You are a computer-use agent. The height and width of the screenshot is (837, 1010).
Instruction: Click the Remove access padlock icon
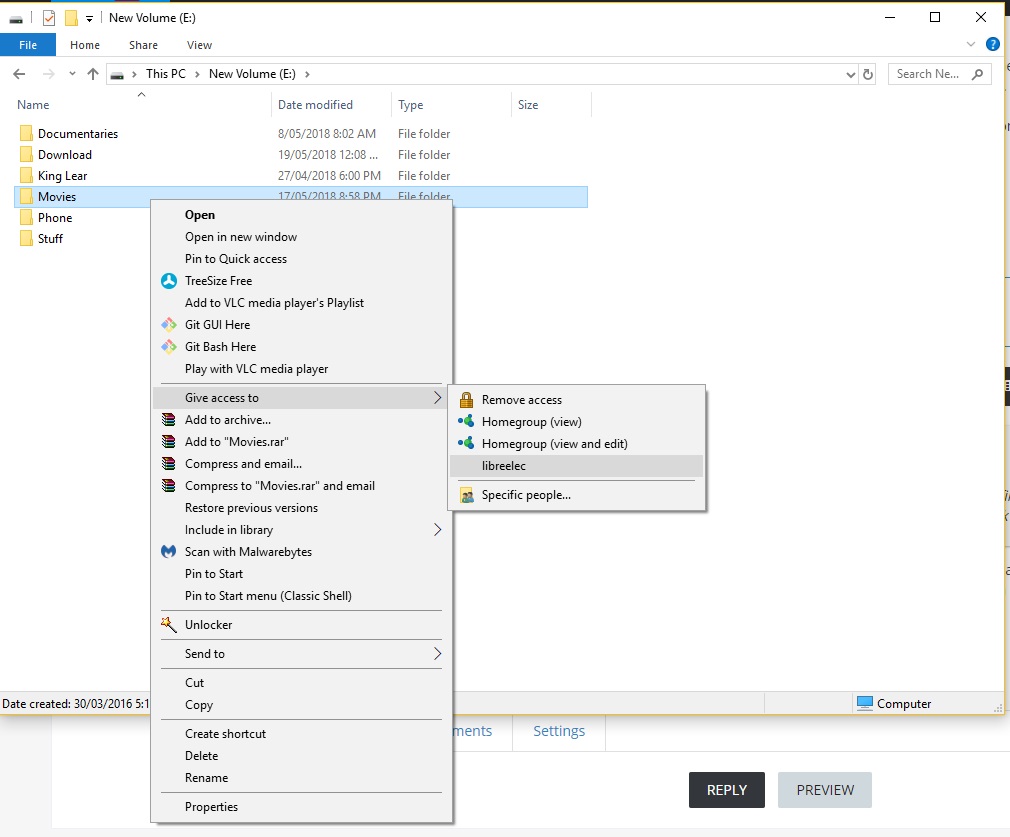coord(466,400)
